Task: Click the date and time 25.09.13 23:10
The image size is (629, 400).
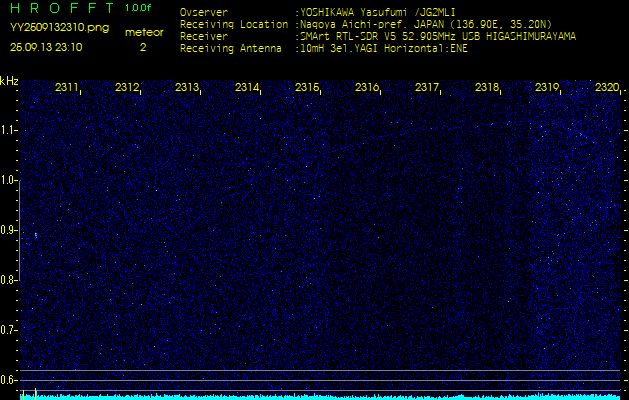Action: 47,47
